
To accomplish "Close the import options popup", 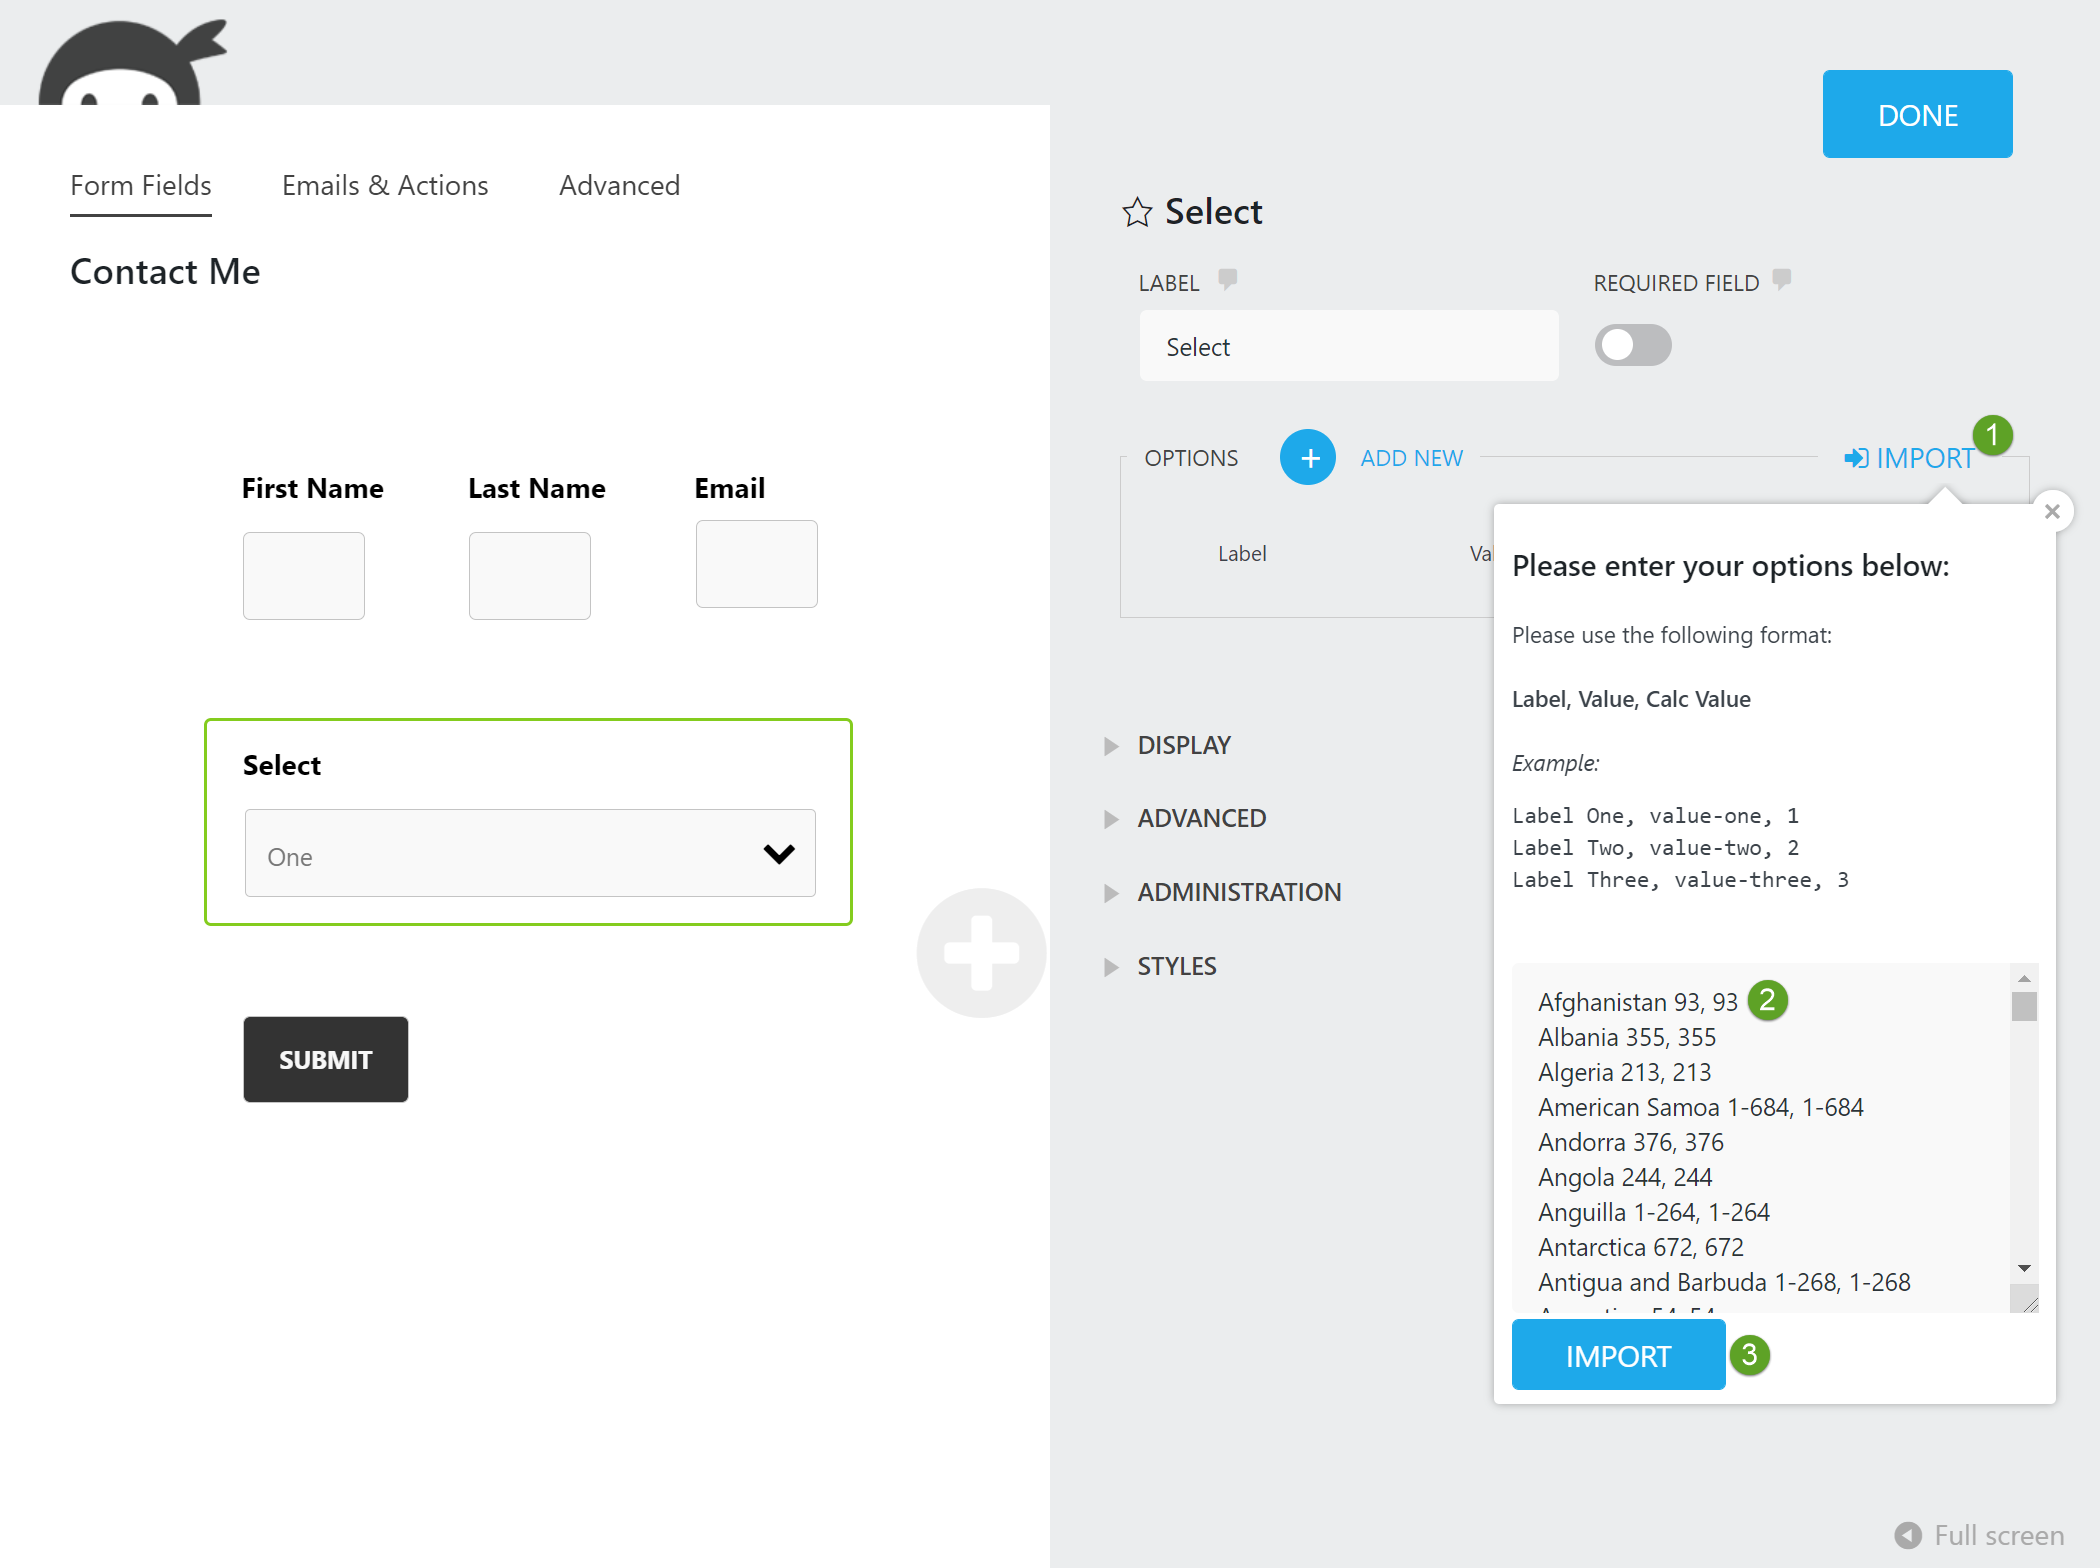I will pyautogui.click(x=2052, y=511).
